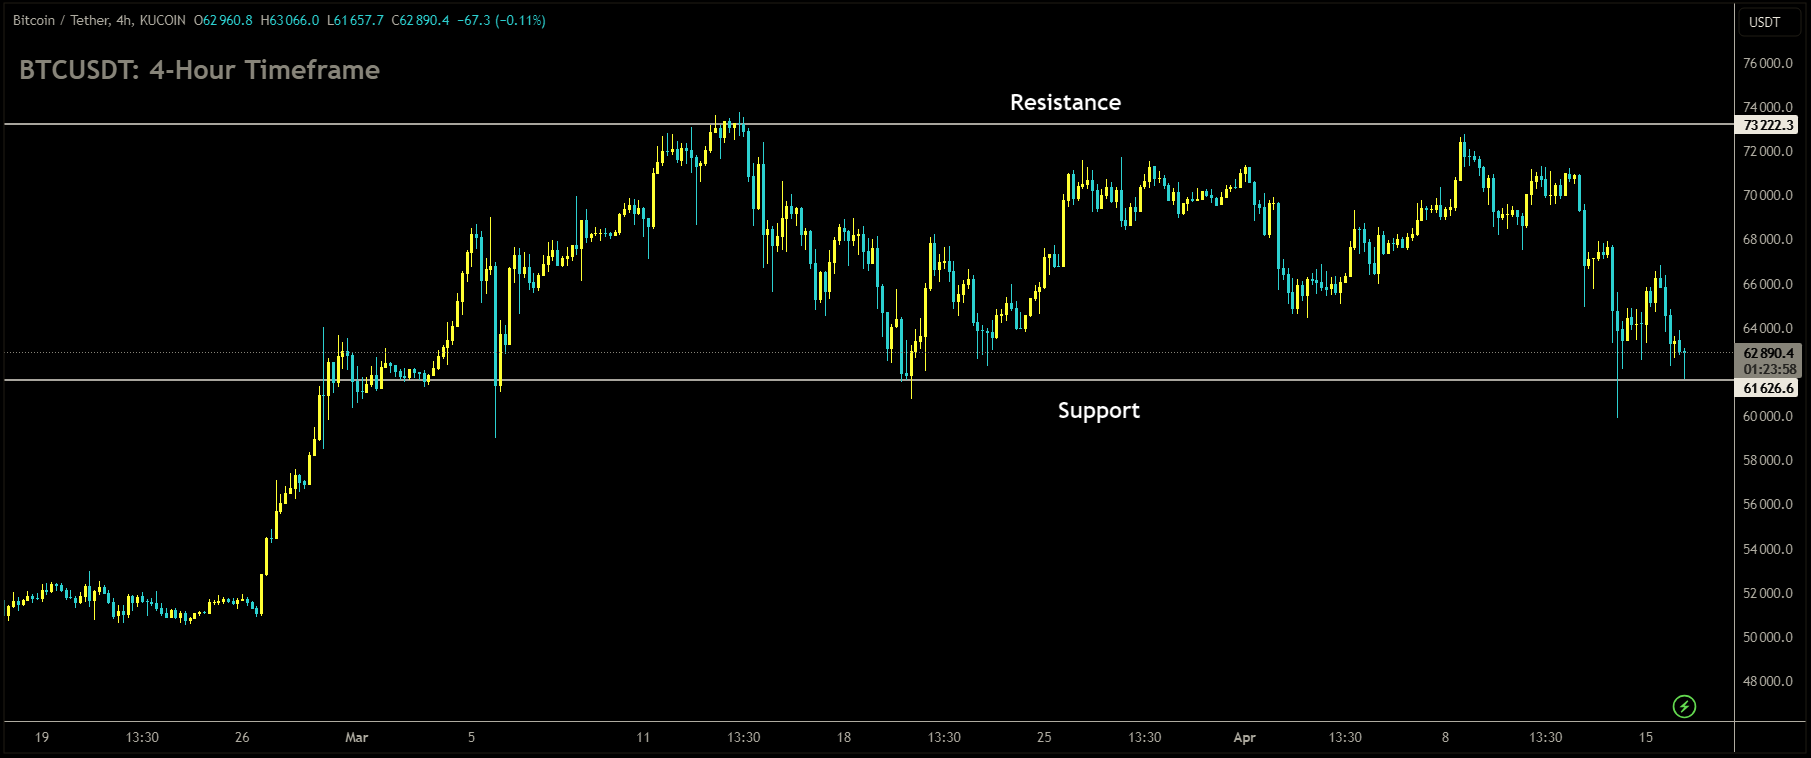Click the Support text annotation
This screenshot has height=758, width=1811.
point(1099,411)
